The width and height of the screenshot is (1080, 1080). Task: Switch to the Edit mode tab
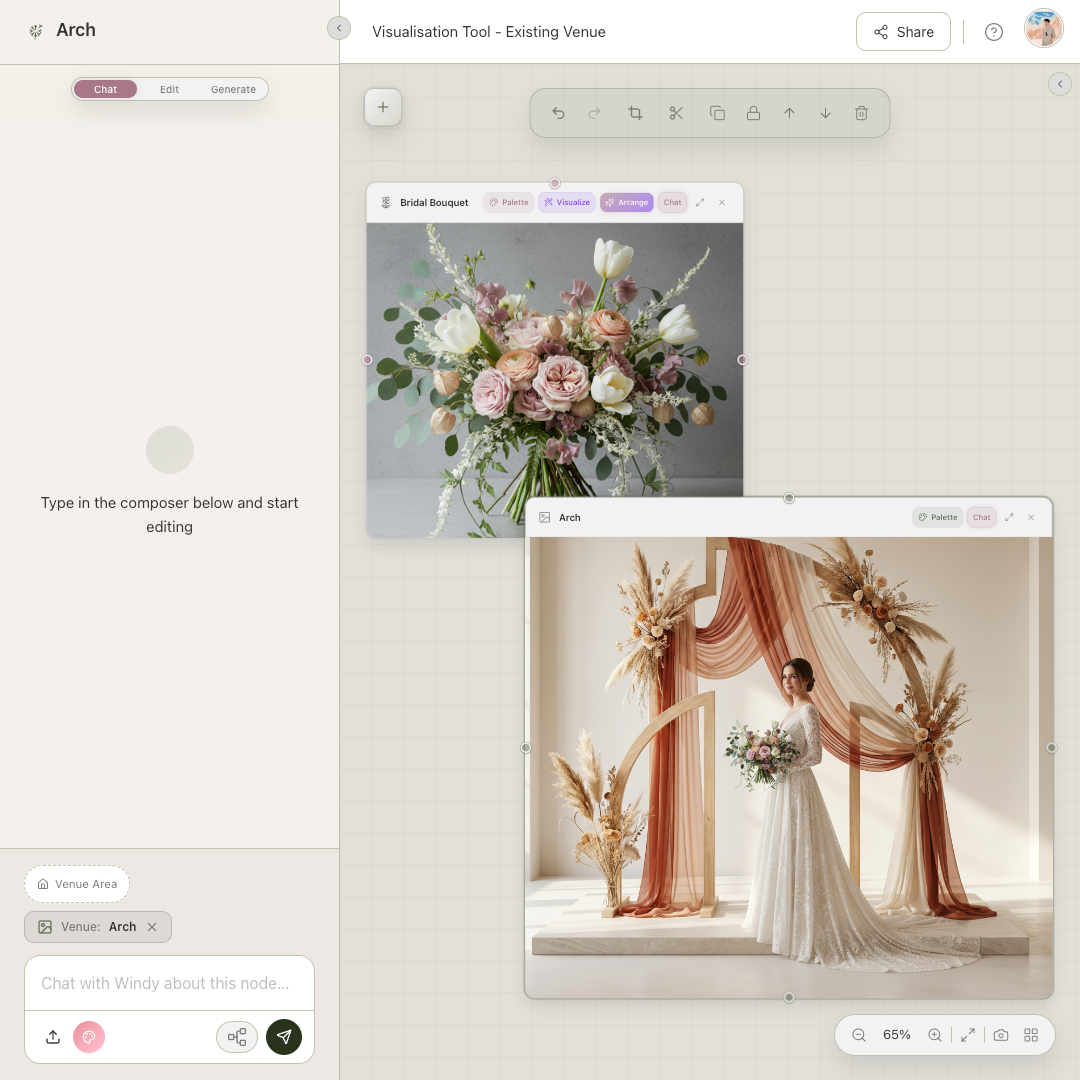[x=169, y=89]
